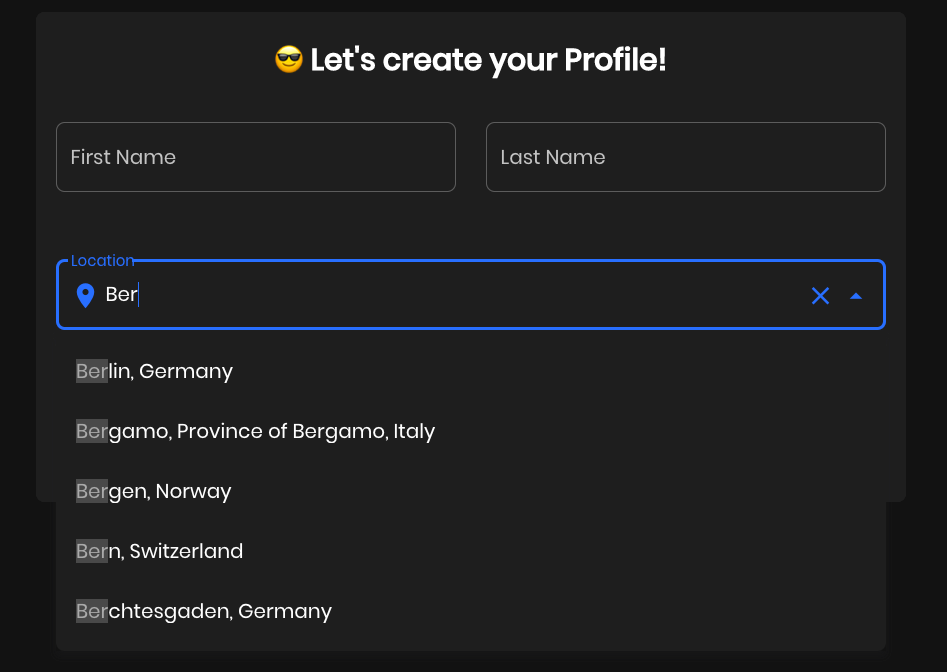Pick Bergen, Norway from the list

pos(153,491)
